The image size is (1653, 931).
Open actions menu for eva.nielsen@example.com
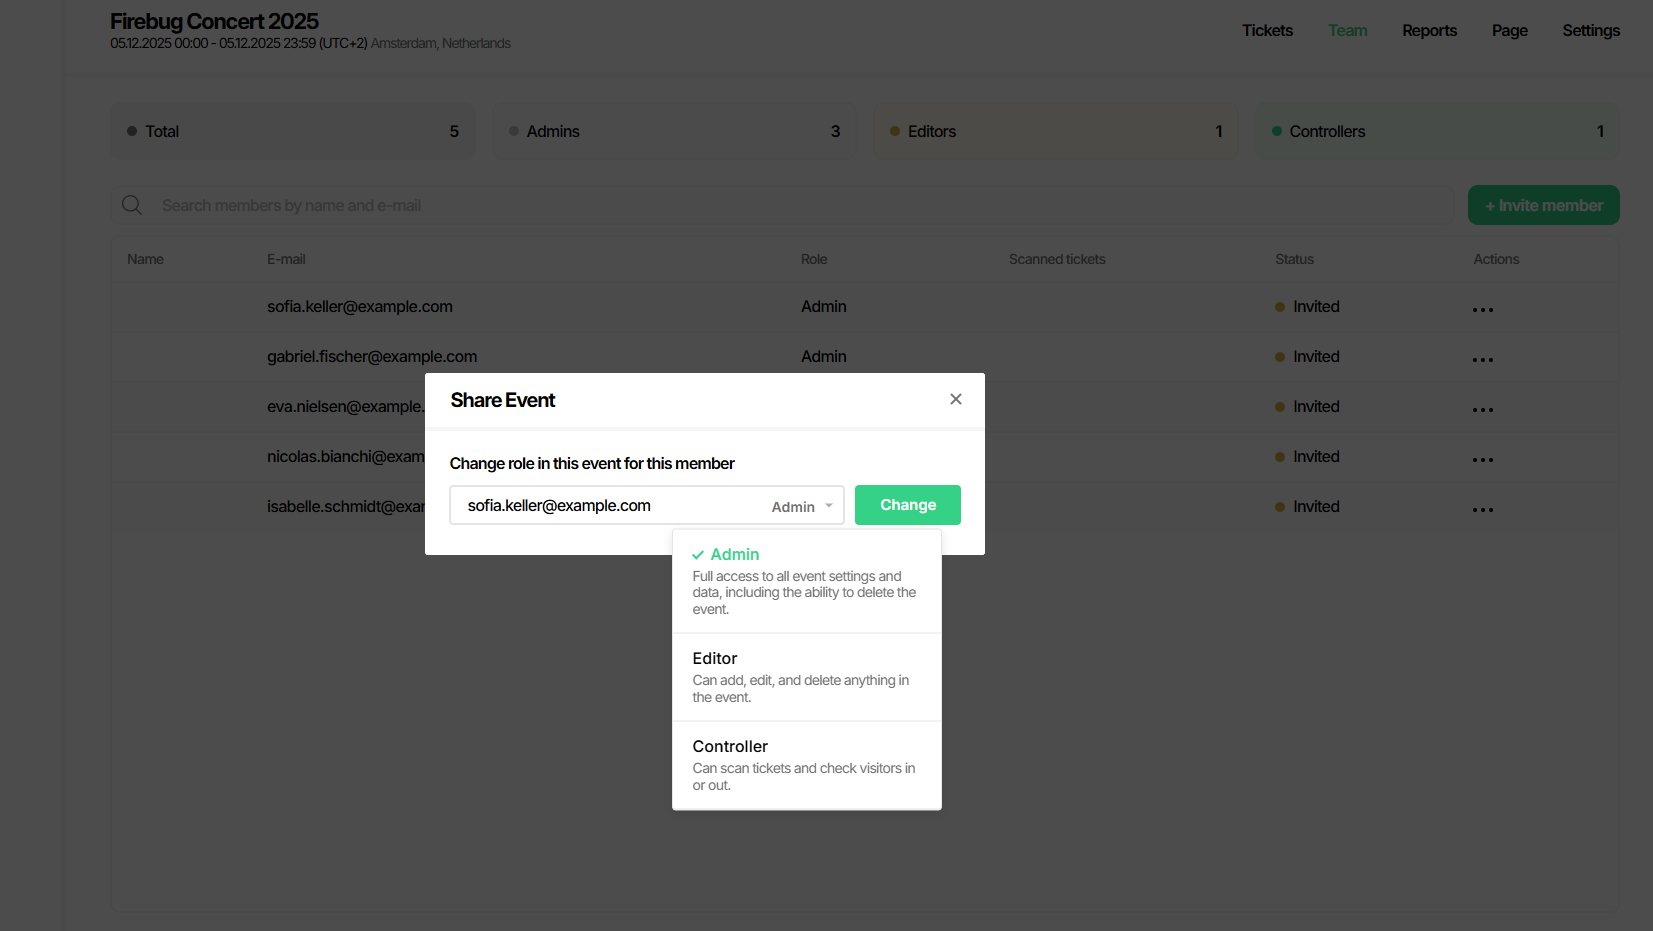tap(1483, 407)
